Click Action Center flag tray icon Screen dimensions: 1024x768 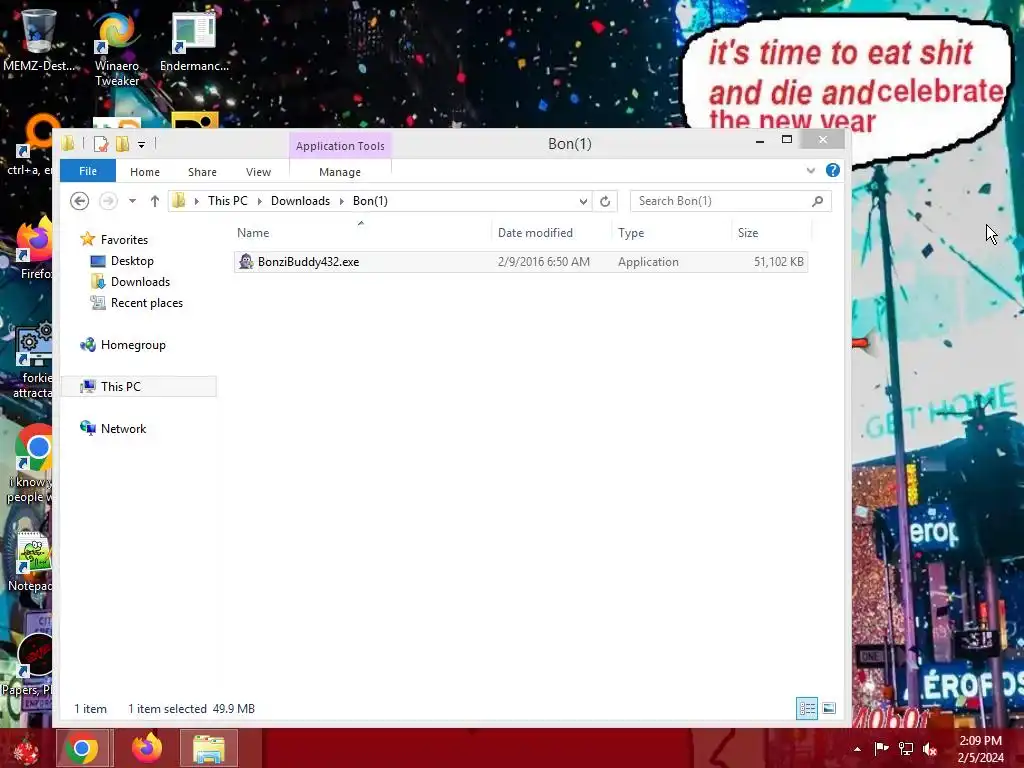pyautogui.click(x=881, y=749)
